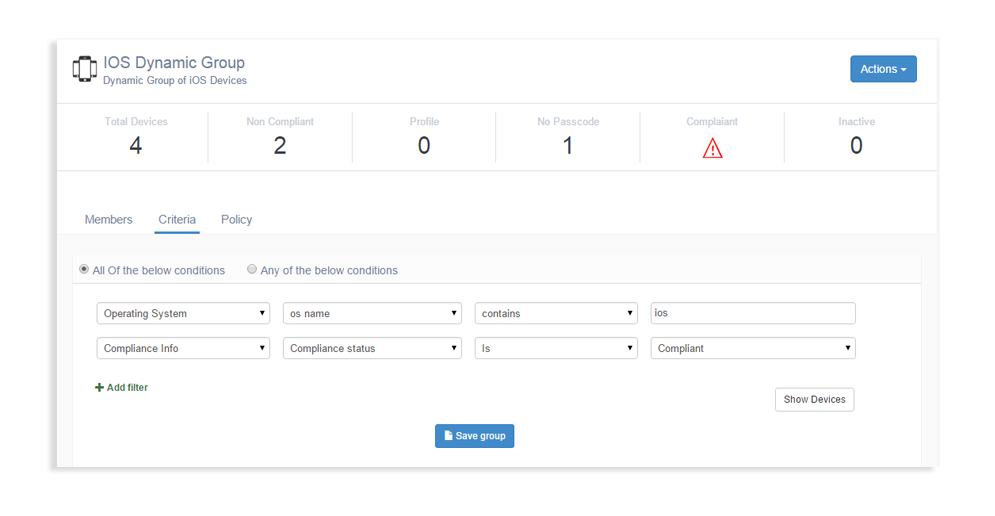Viewport: 995px width, 516px height.
Task: Expand the 'os name' field dropdown
Action: click(372, 313)
